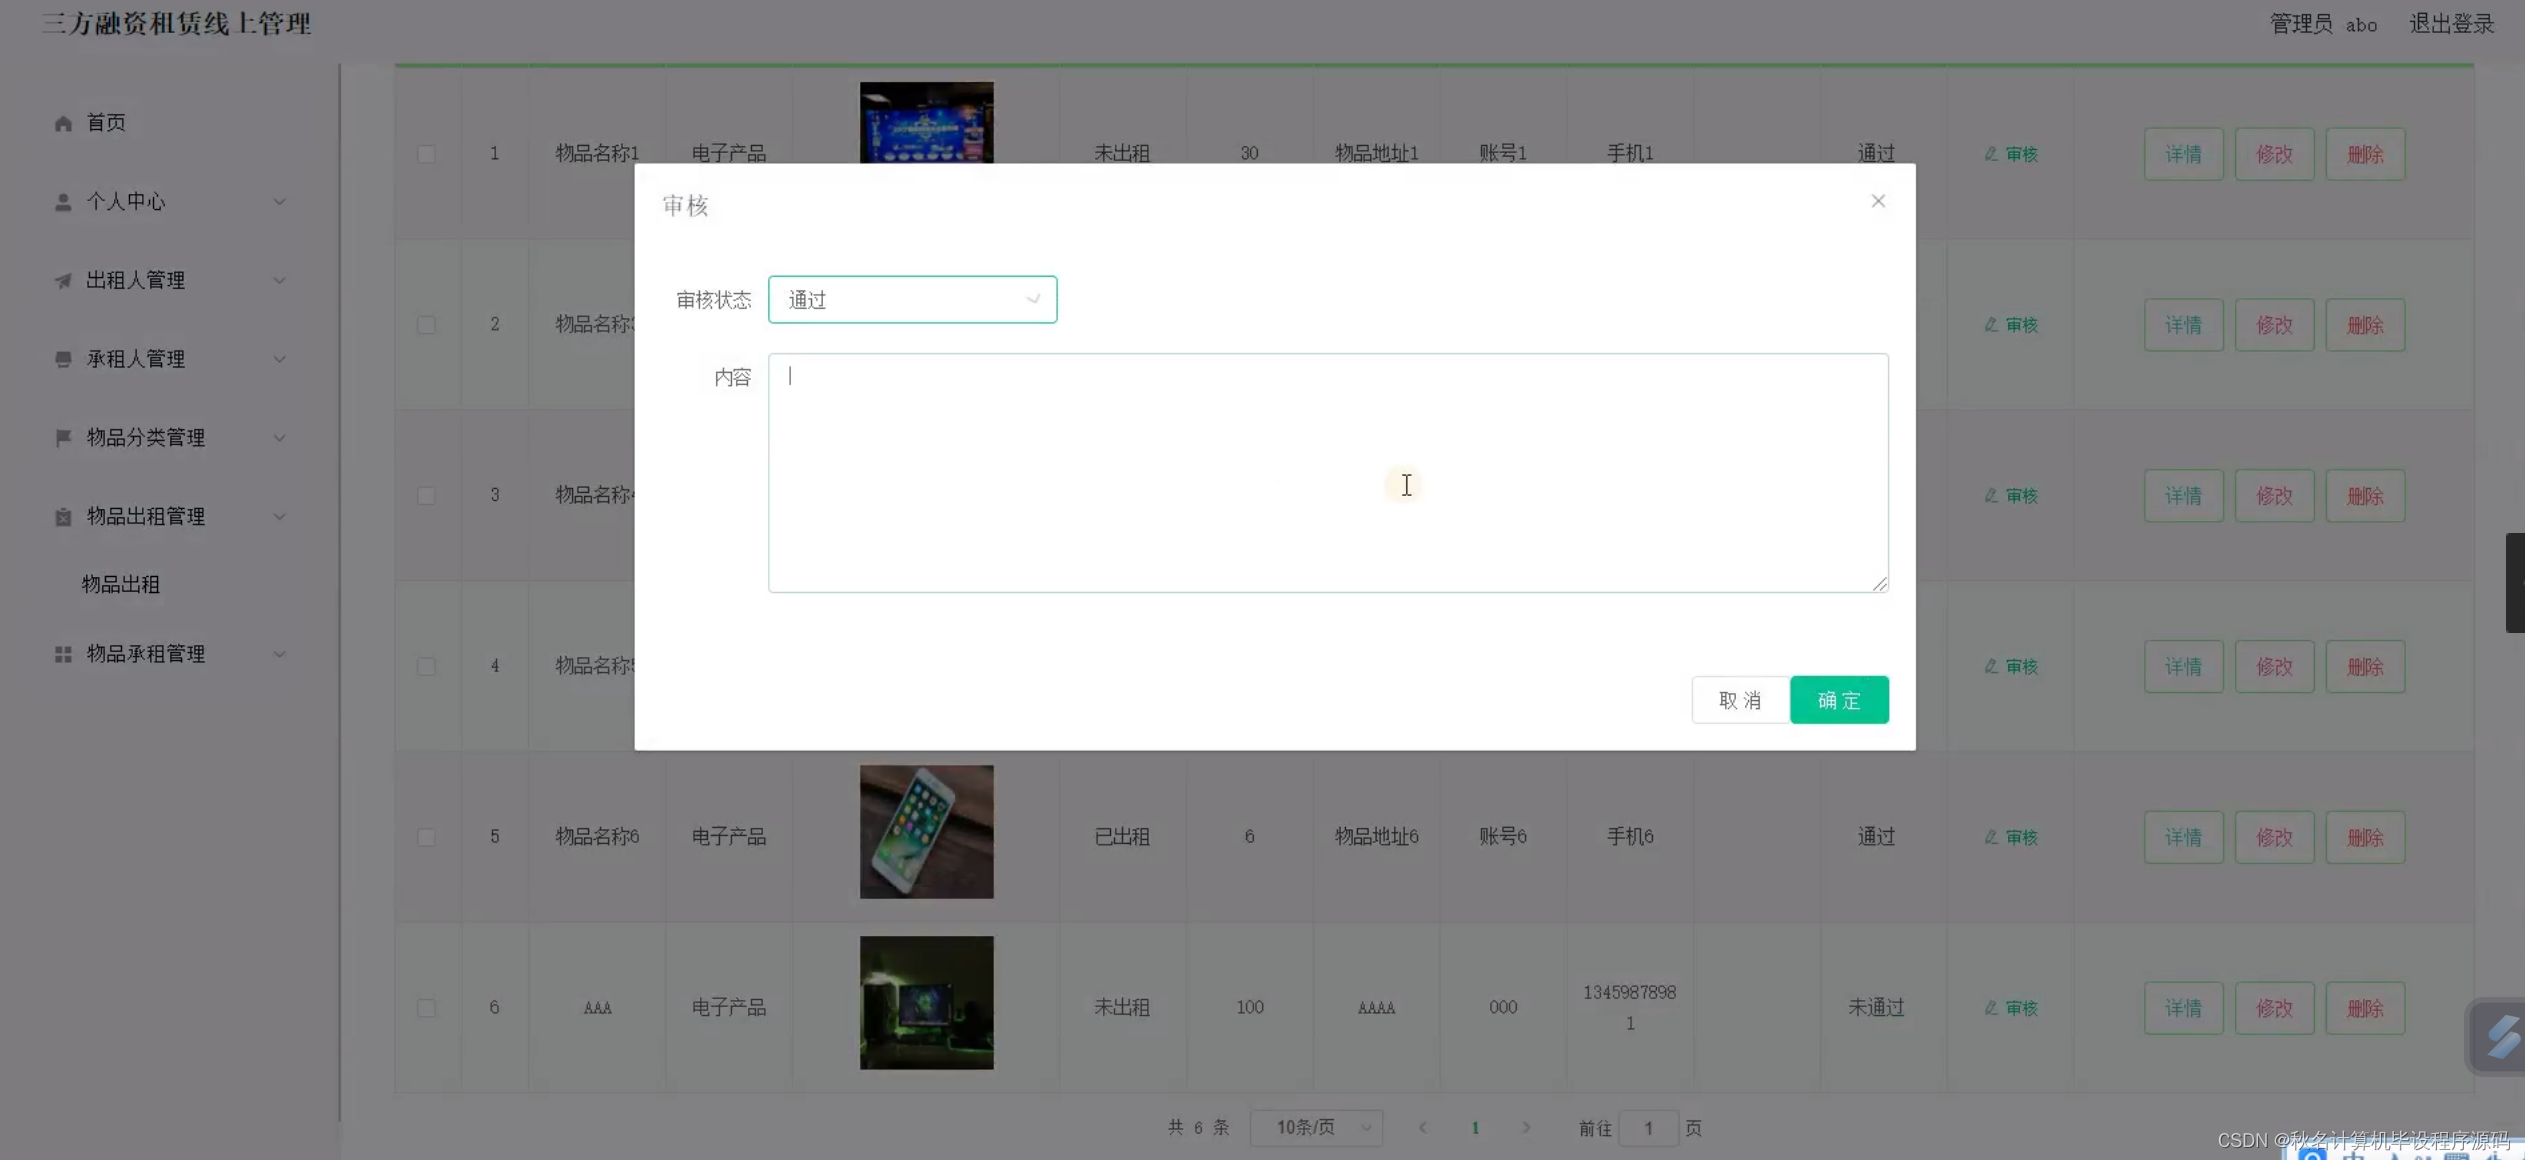Viewport: 2525px width, 1160px height.
Task: Select the checkbox for row 5
Action: pos(426,837)
